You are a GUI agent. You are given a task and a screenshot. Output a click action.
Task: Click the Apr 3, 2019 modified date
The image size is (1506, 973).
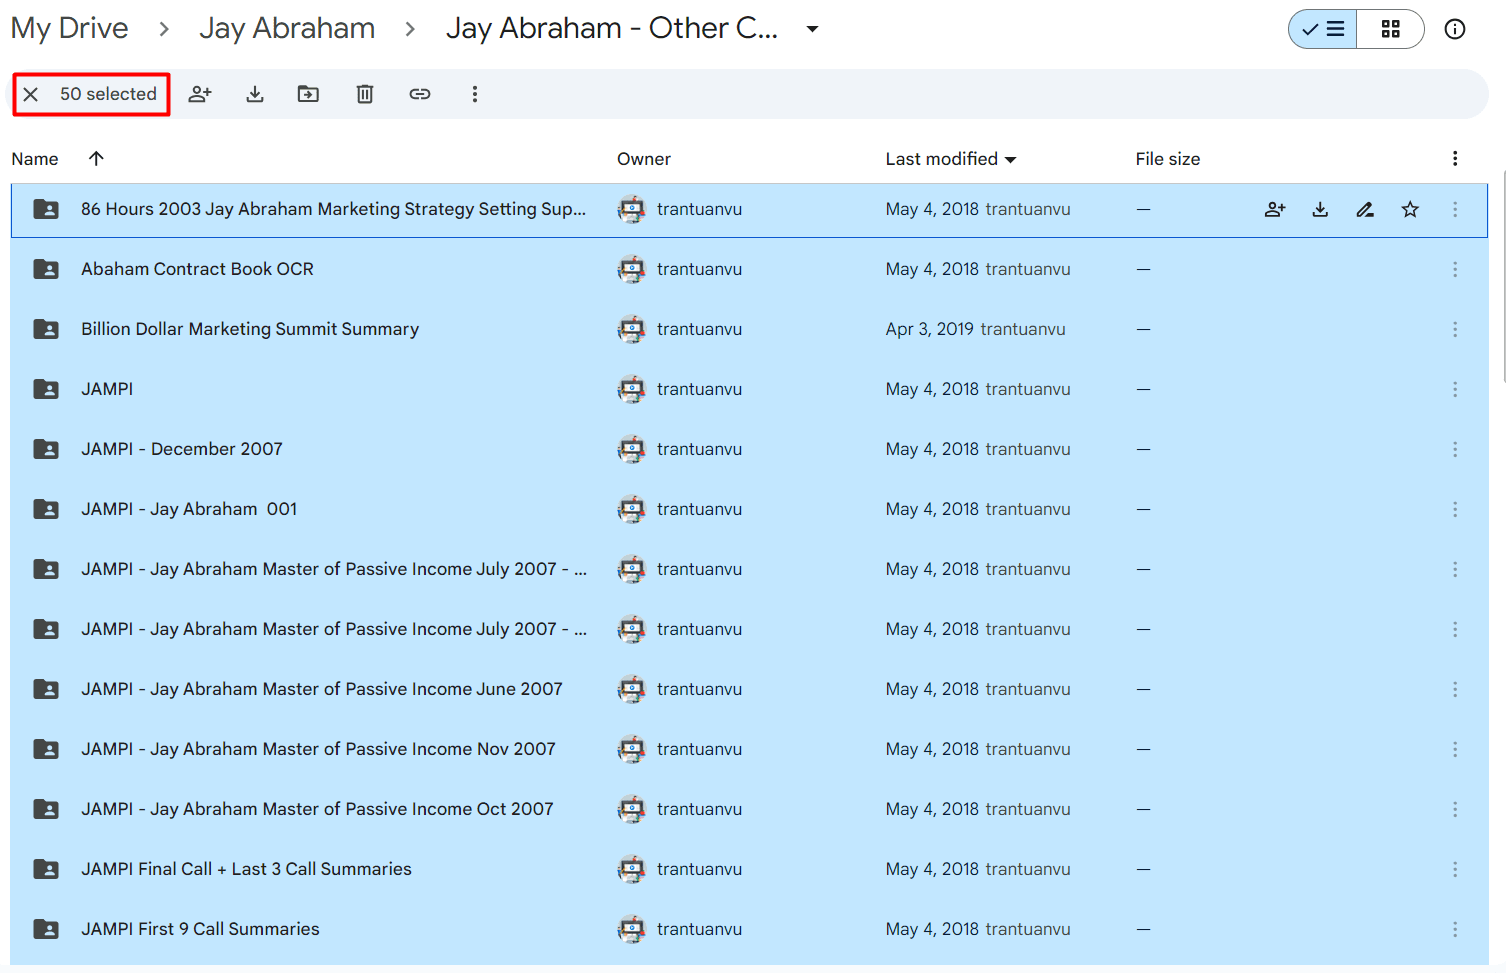click(x=929, y=329)
